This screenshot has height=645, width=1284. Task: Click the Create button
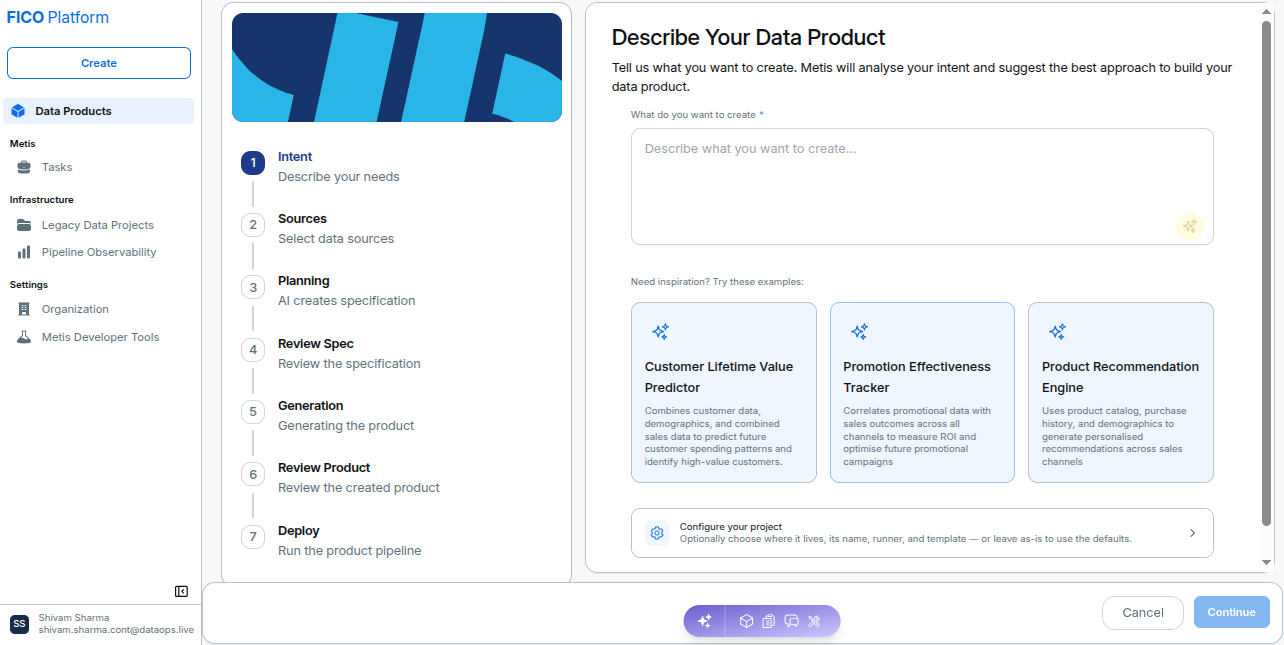point(99,63)
